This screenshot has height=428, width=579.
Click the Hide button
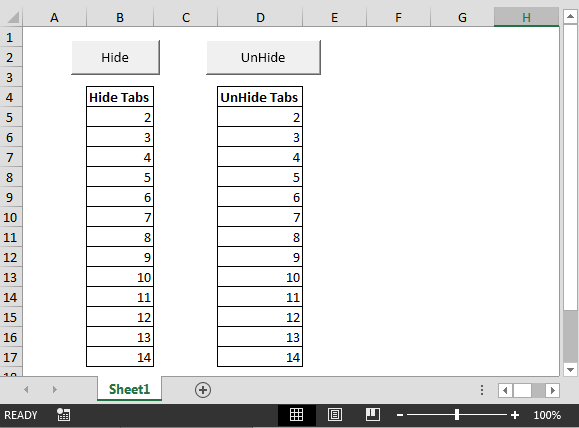tap(115, 57)
